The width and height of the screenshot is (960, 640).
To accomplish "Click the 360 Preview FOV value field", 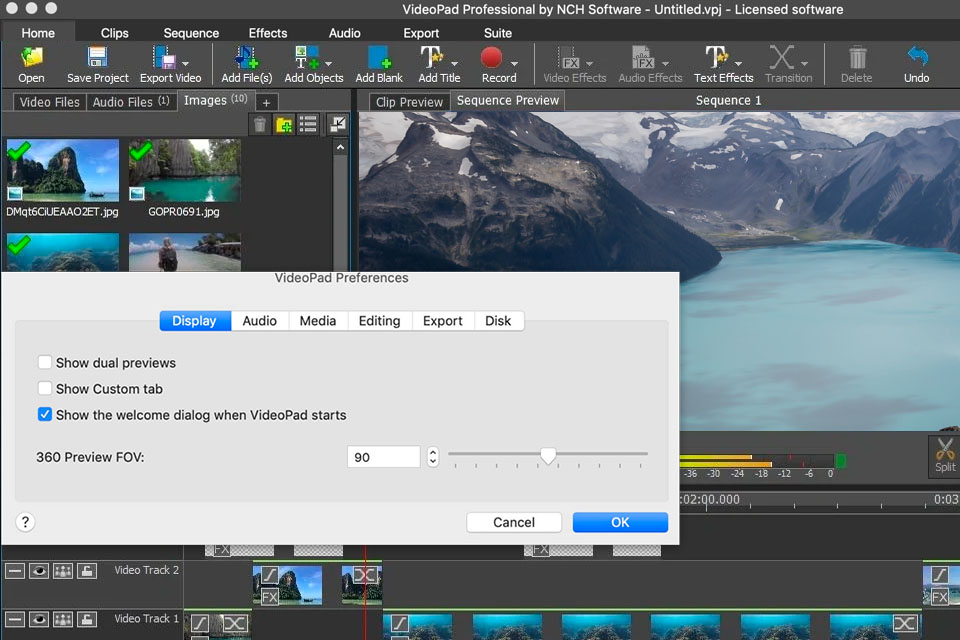I will click(x=383, y=457).
